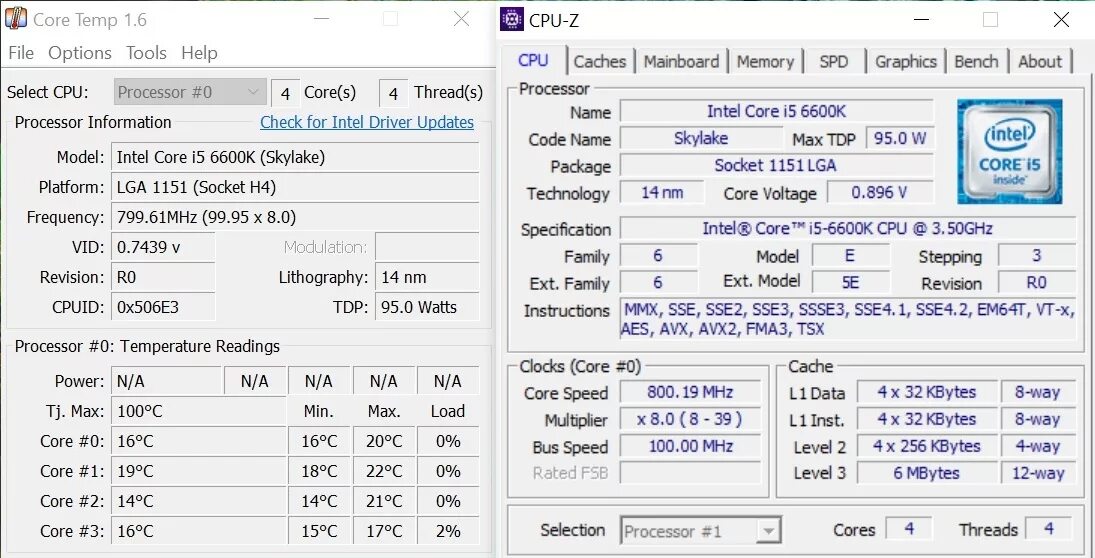This screenshot has width=1095, height=558.
Task: Click the Core #1 max temperature 22°C
Action: (x=384, y=471)
